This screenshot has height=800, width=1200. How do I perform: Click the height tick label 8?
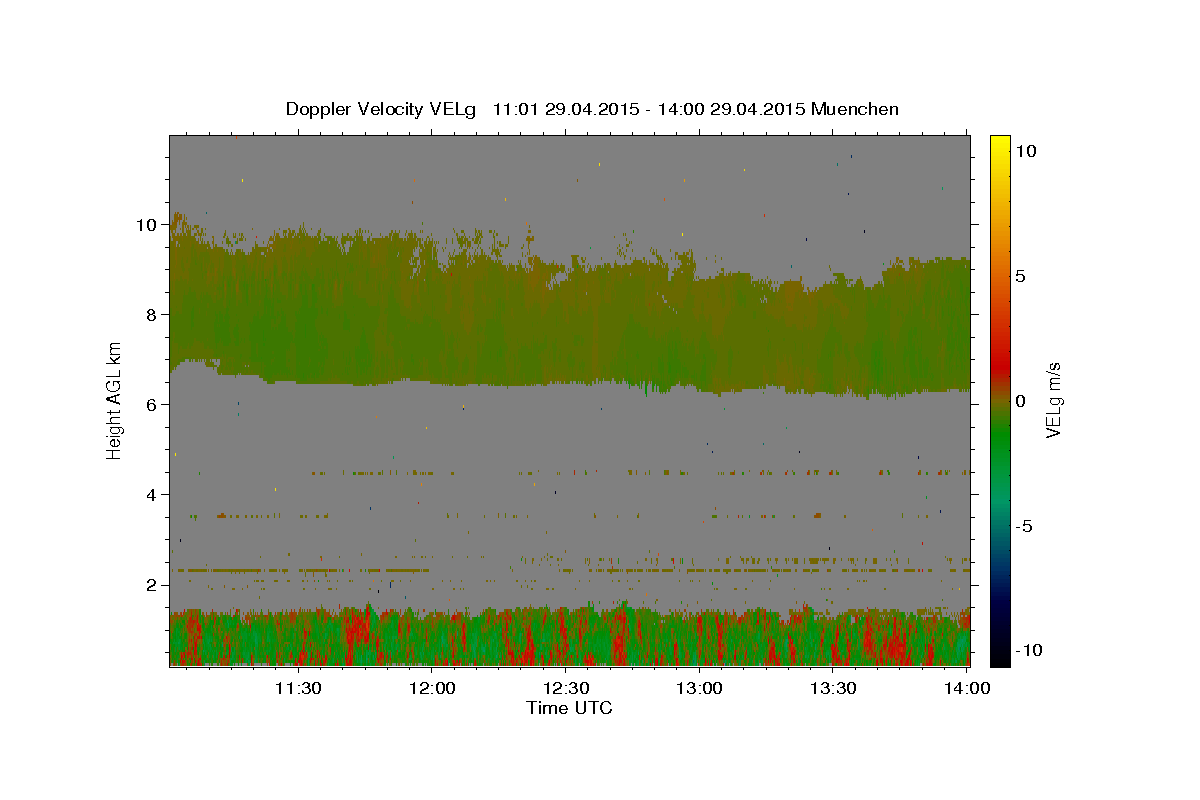153,315
